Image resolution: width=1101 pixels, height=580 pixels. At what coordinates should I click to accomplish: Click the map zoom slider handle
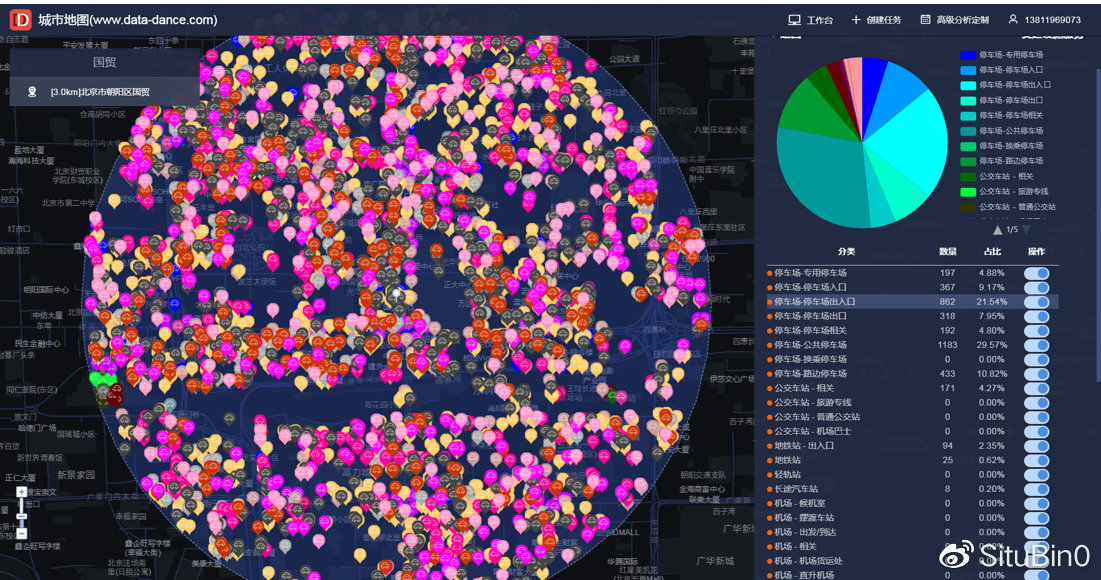[x=22, y=517]
